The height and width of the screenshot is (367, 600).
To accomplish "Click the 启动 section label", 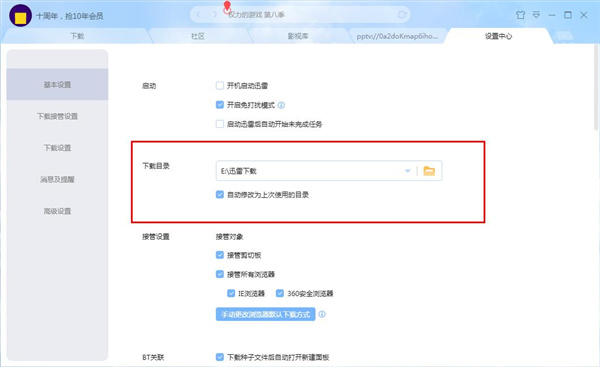I will pos(149,86).
